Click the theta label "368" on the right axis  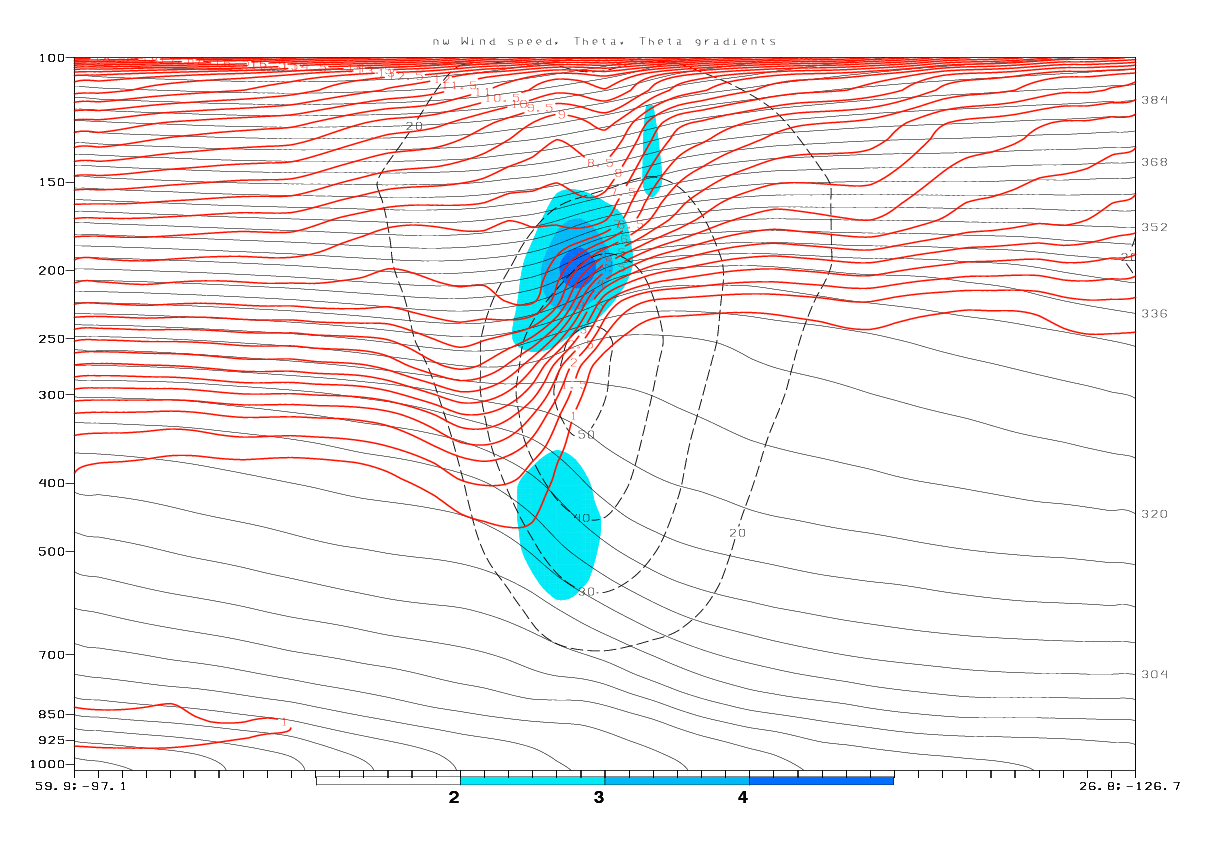coord(1154,162)
